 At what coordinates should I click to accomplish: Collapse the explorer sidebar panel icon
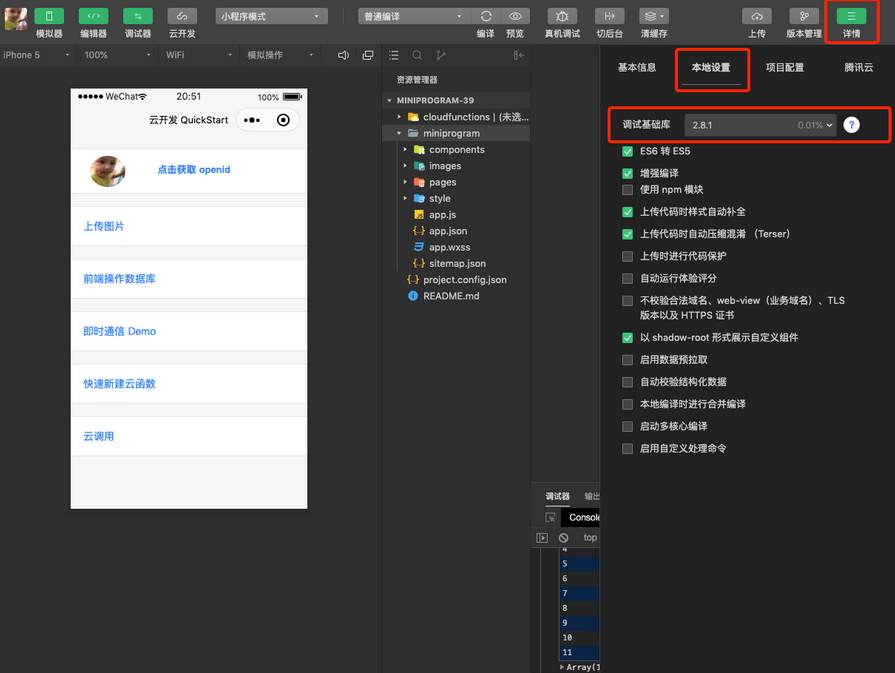(518, 55)
